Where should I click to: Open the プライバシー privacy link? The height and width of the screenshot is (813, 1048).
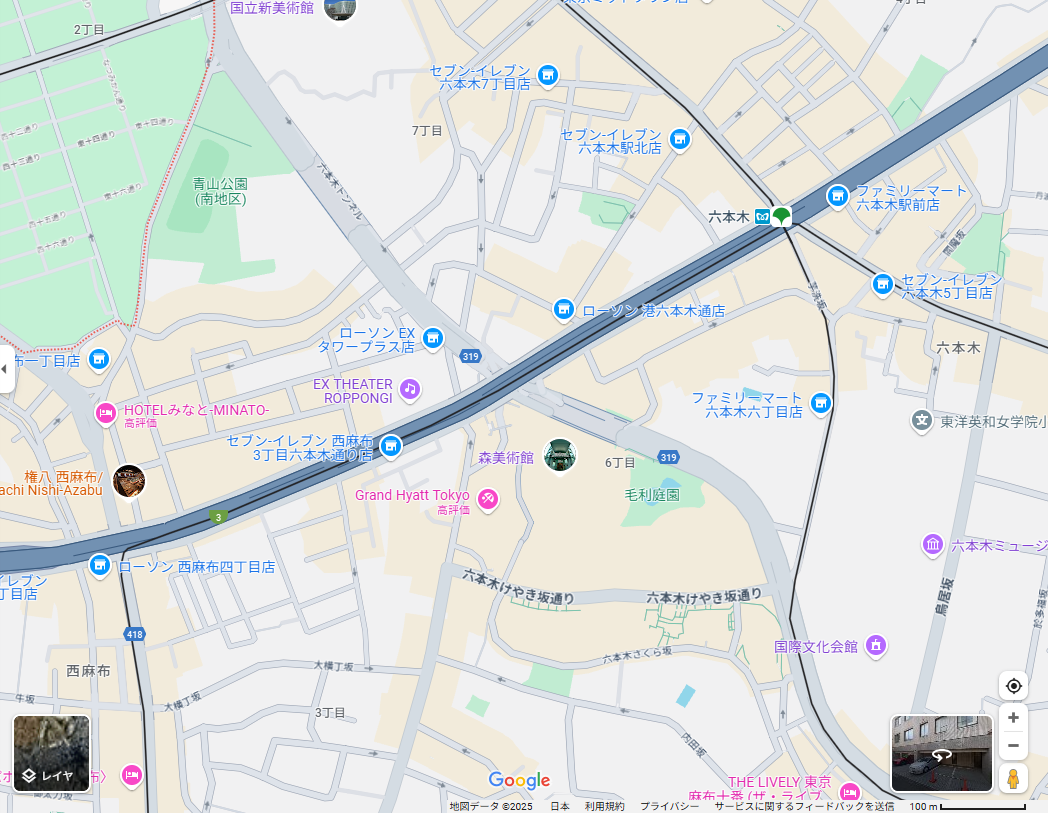pos(669,806)
